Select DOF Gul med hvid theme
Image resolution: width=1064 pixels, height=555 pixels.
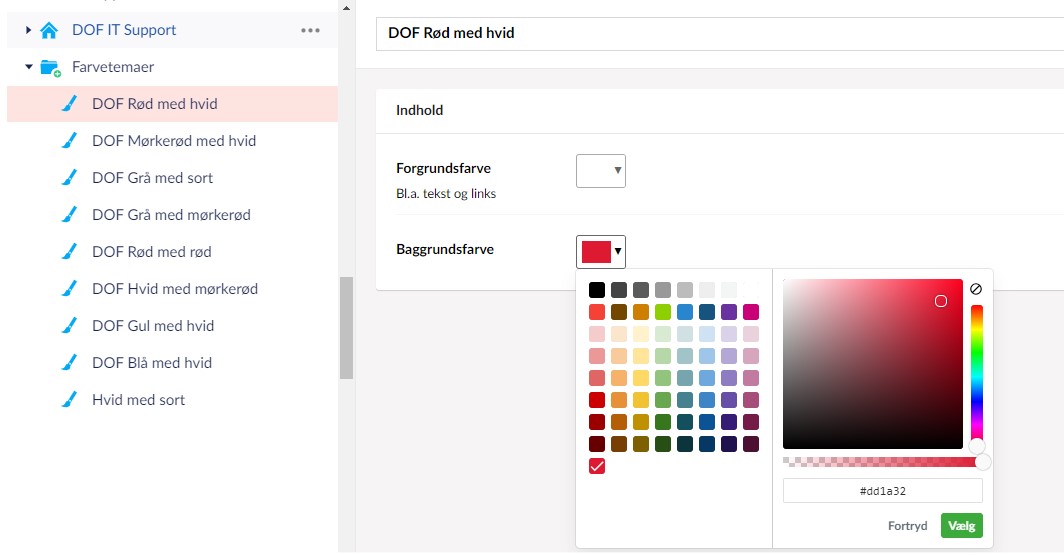tap(153, 326)
